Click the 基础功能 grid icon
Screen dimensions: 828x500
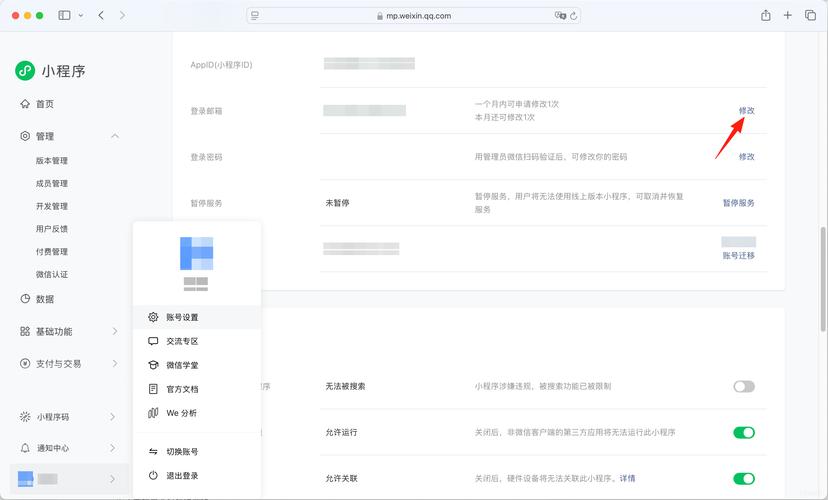25,331
